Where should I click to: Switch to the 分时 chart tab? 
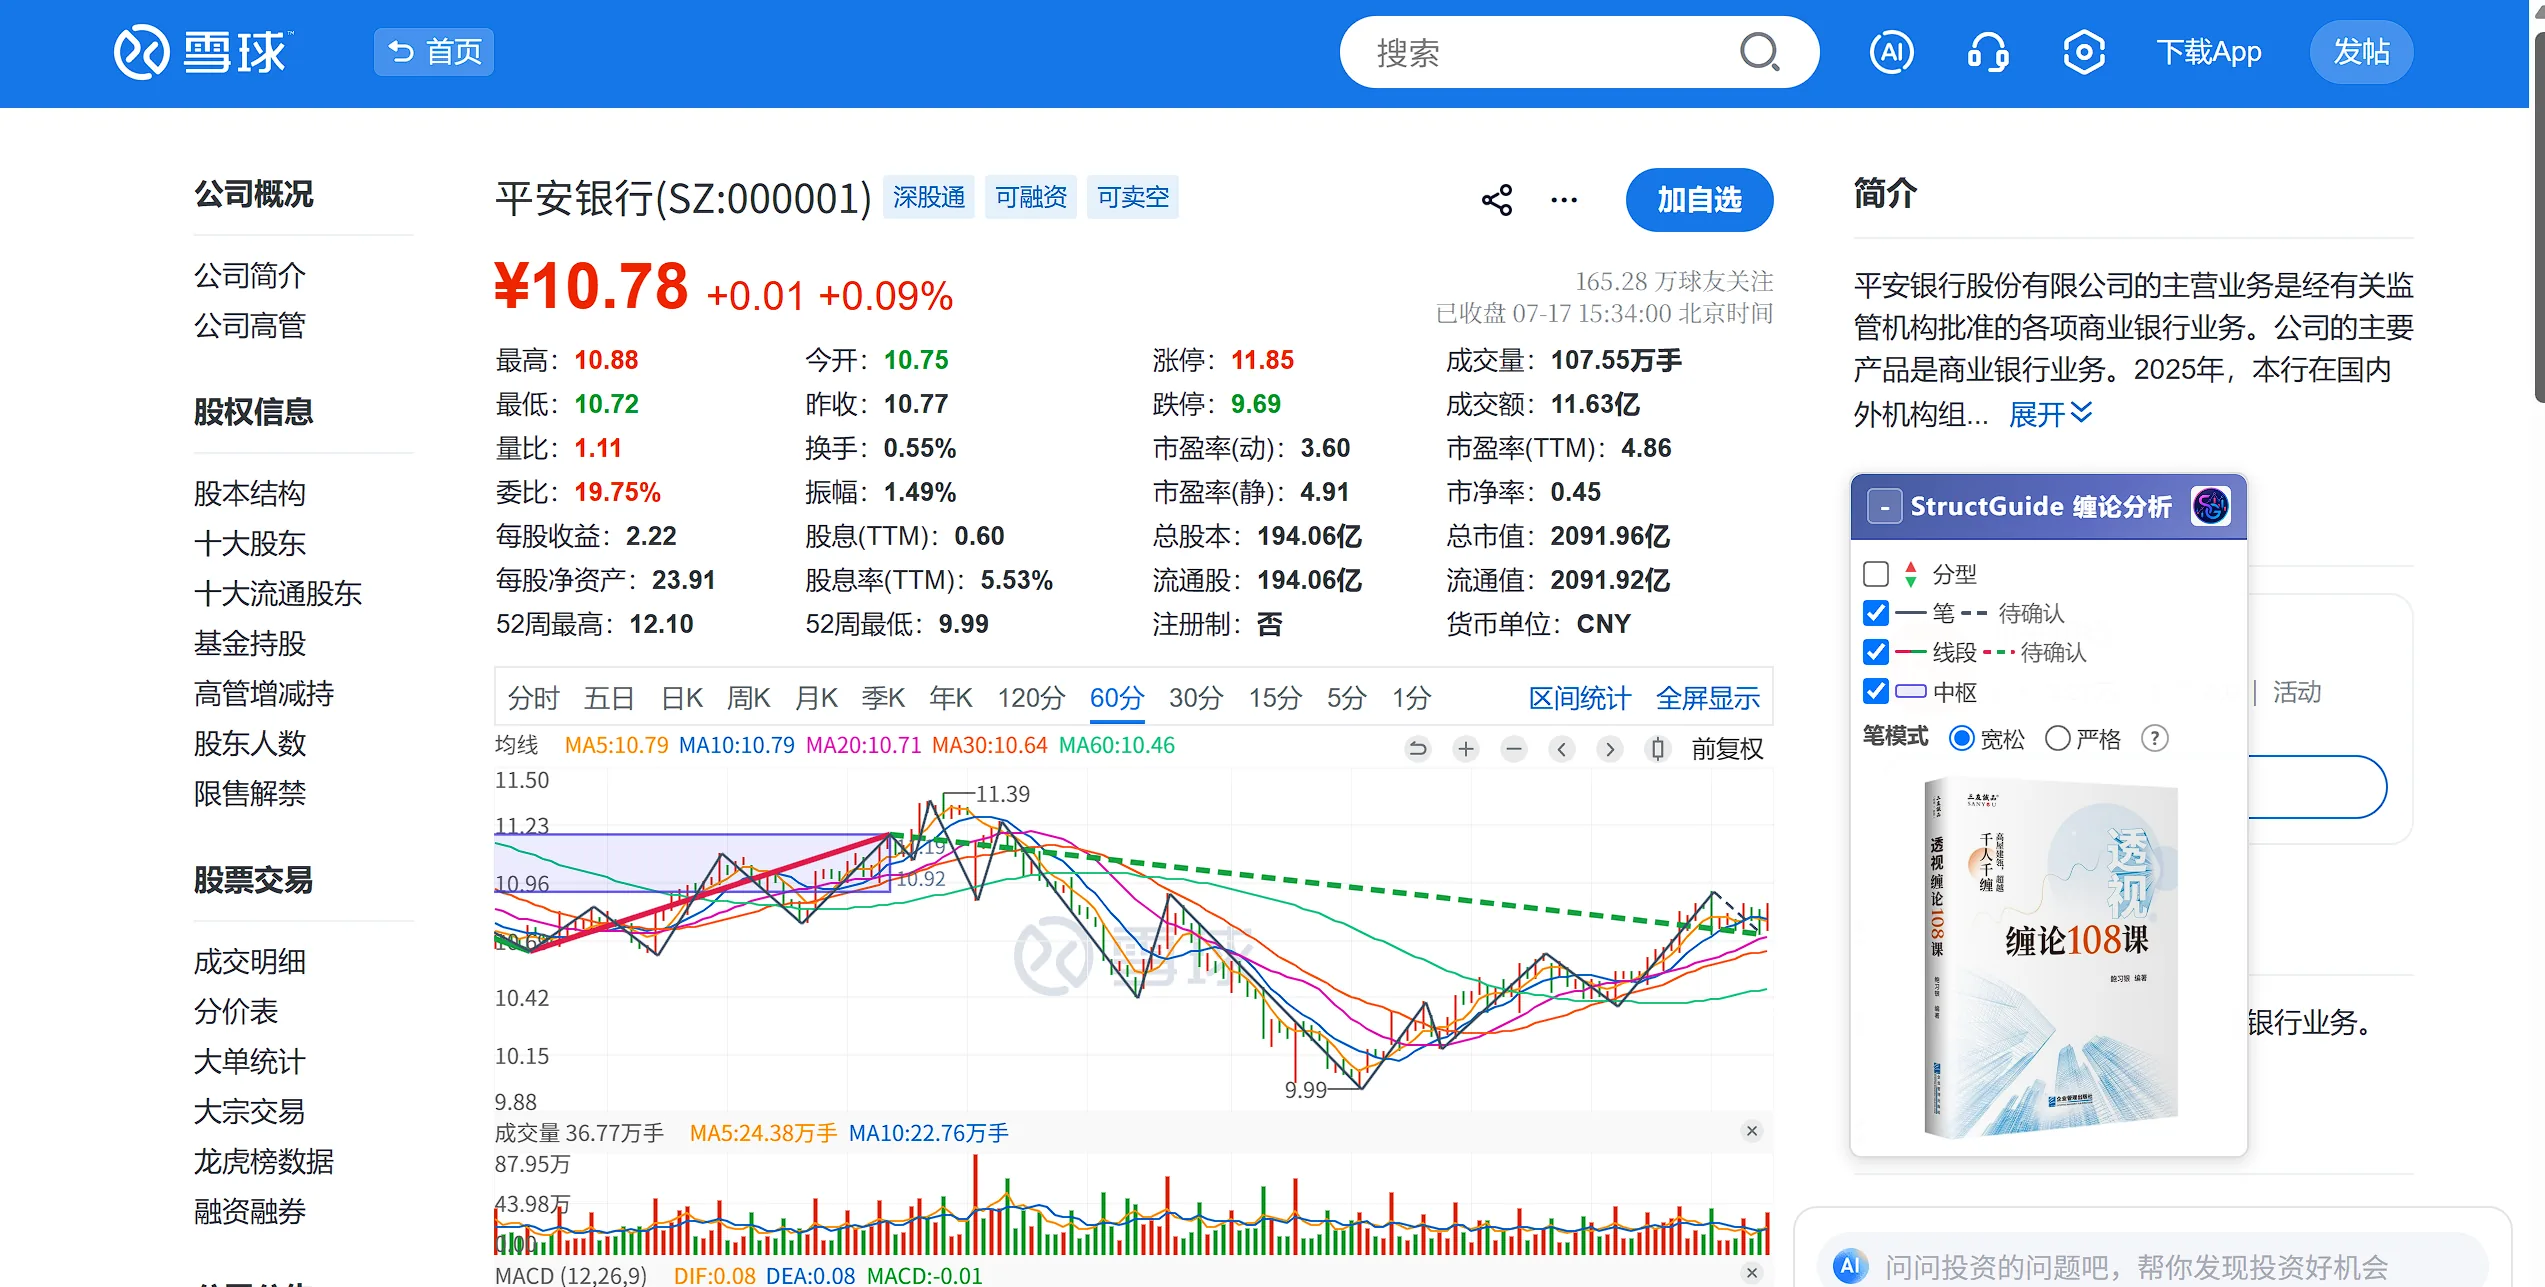coord(533,698)
